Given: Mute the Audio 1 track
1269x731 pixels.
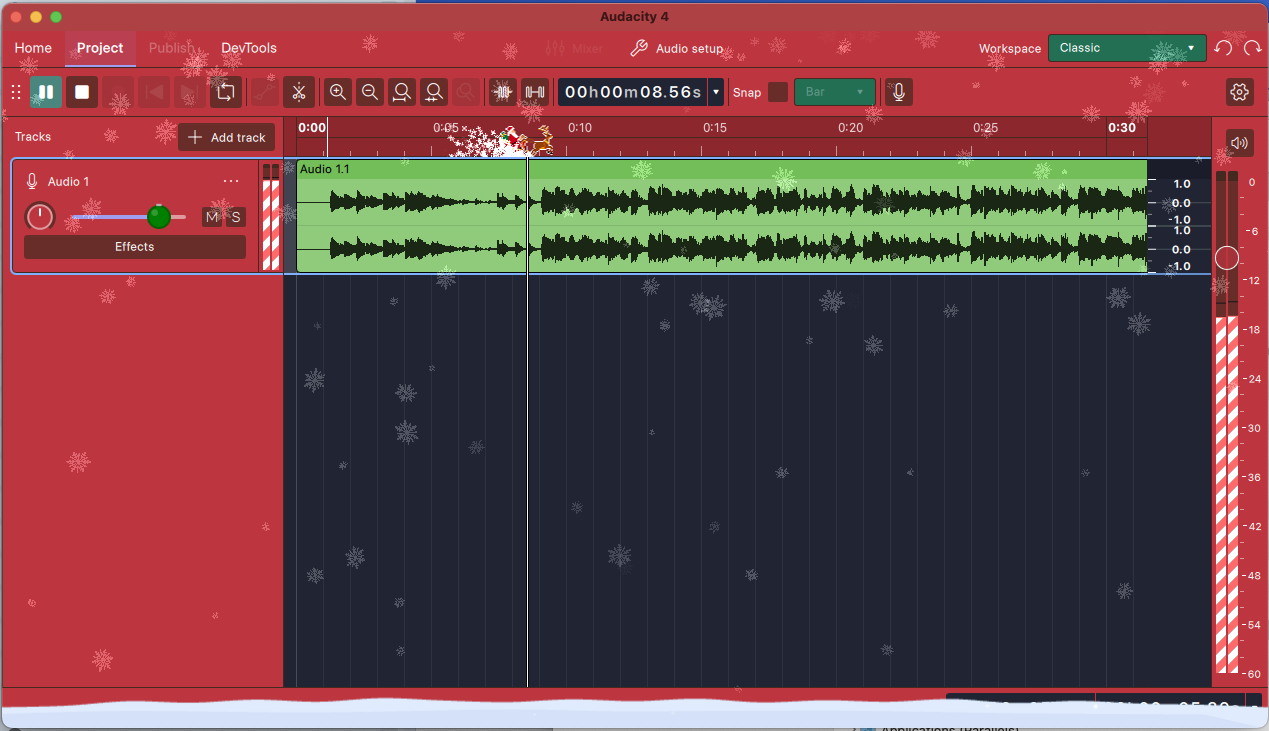Looking at the screenshot, I should [212, 217].
